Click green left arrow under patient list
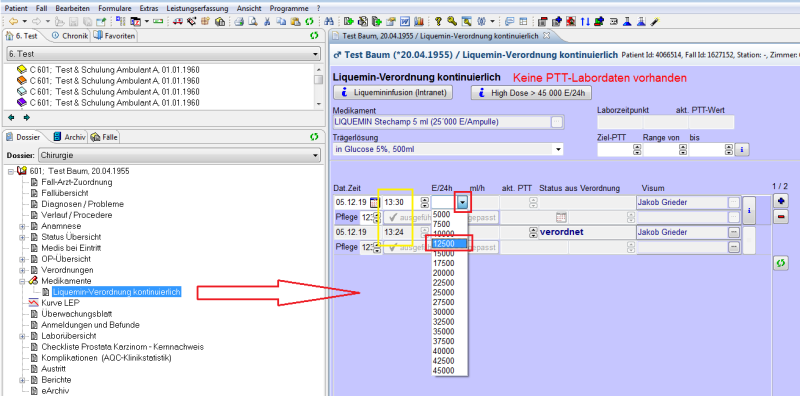This screenshot has height=396, width=800. pos(12,117)
